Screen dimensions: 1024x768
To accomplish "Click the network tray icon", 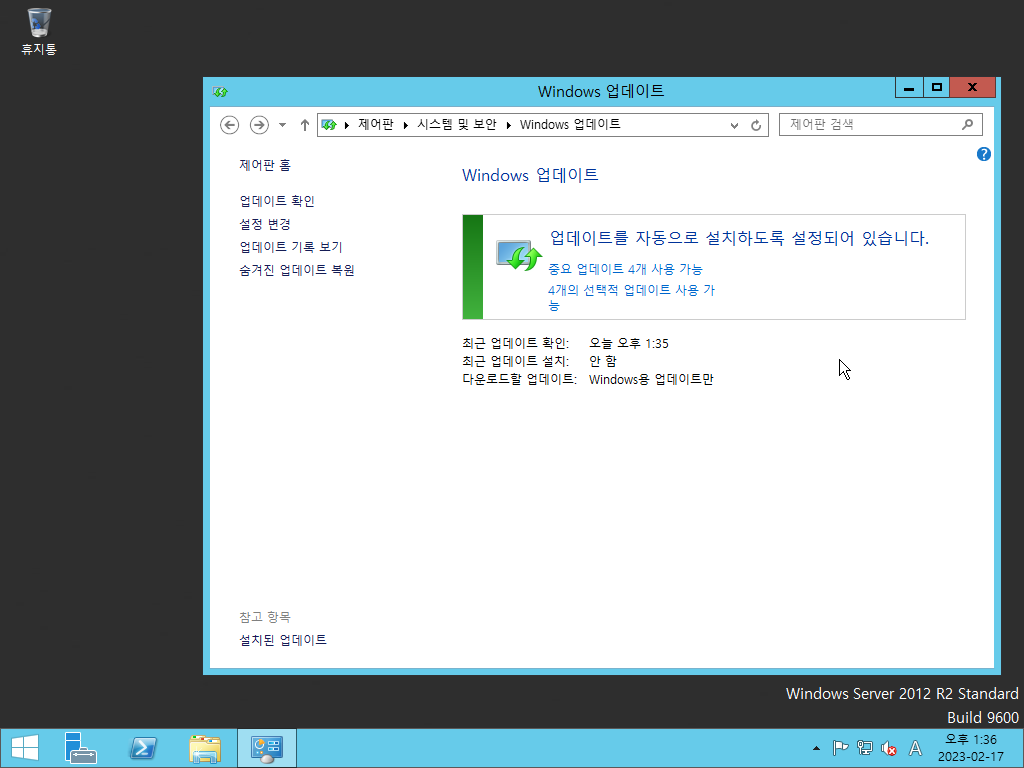I will pyautogui.click(x=865, y=748).
